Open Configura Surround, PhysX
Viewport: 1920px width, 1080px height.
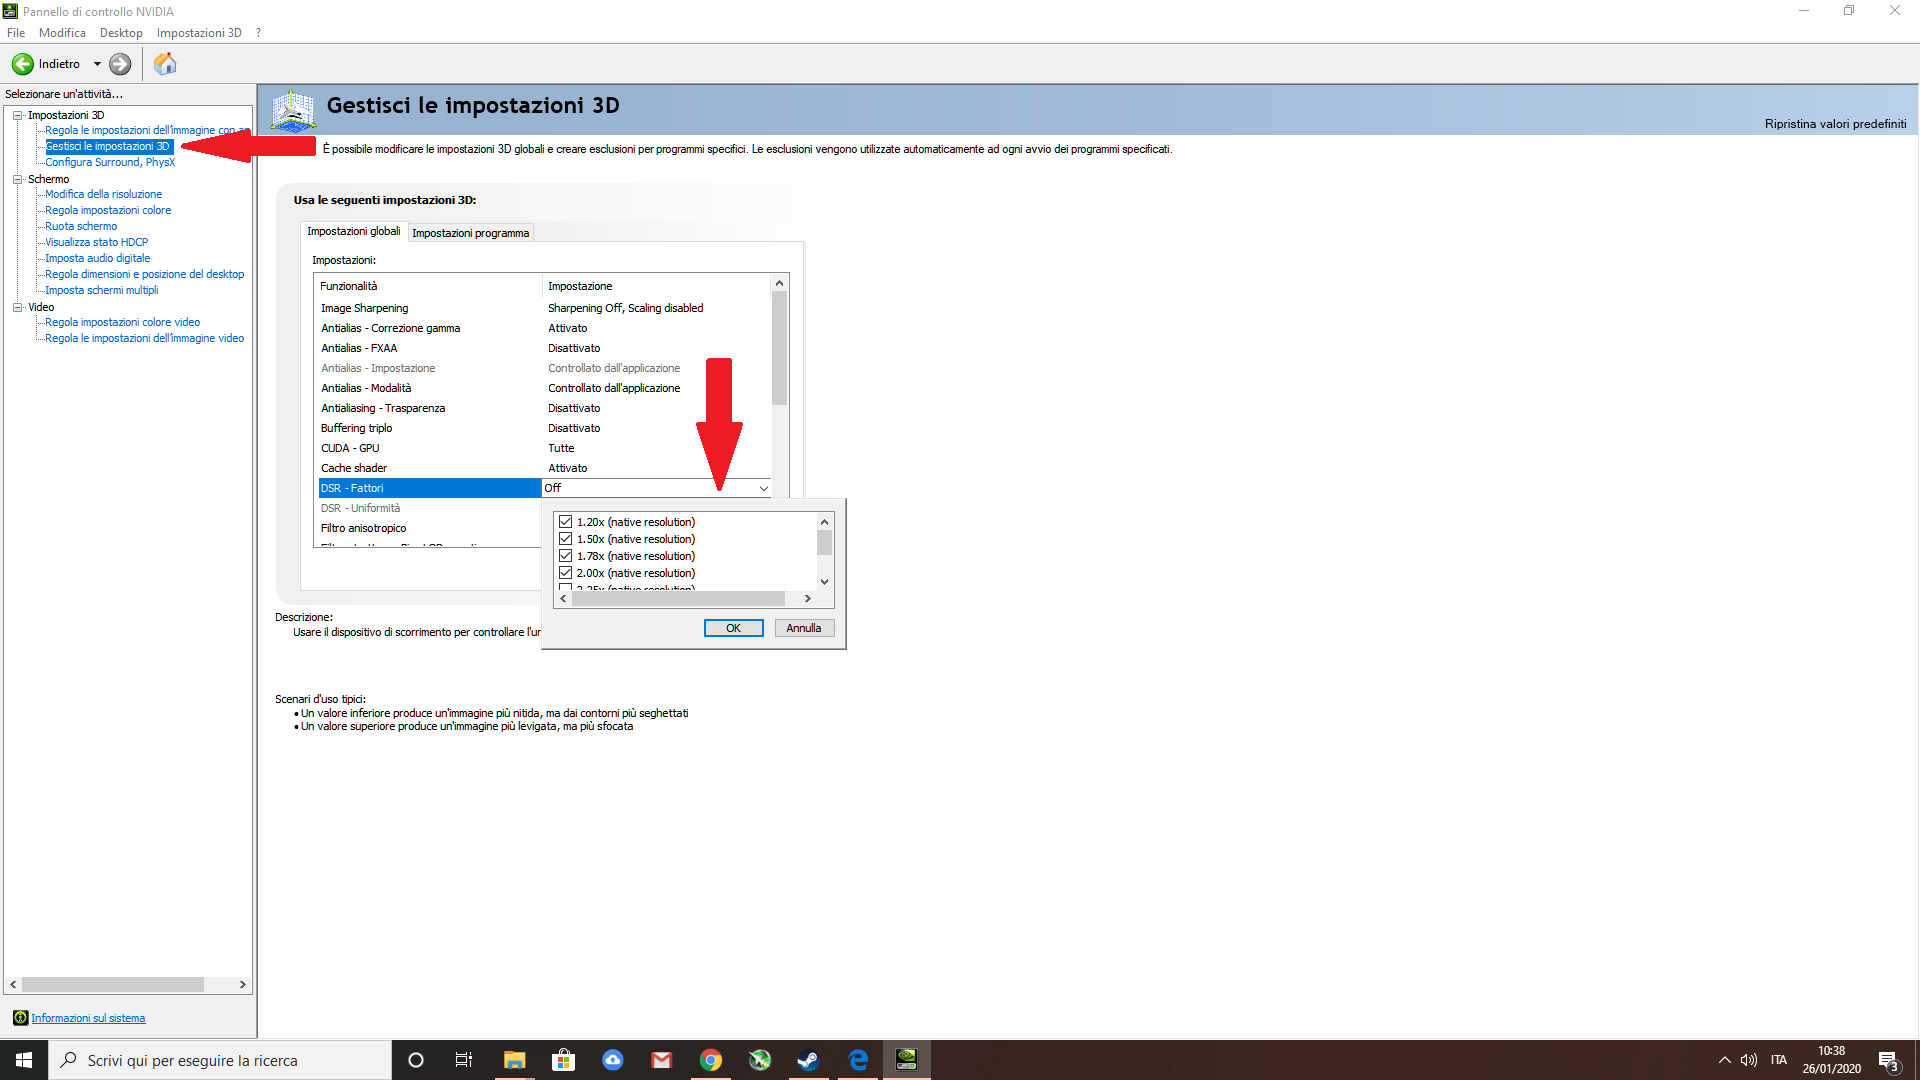(110, 162)
